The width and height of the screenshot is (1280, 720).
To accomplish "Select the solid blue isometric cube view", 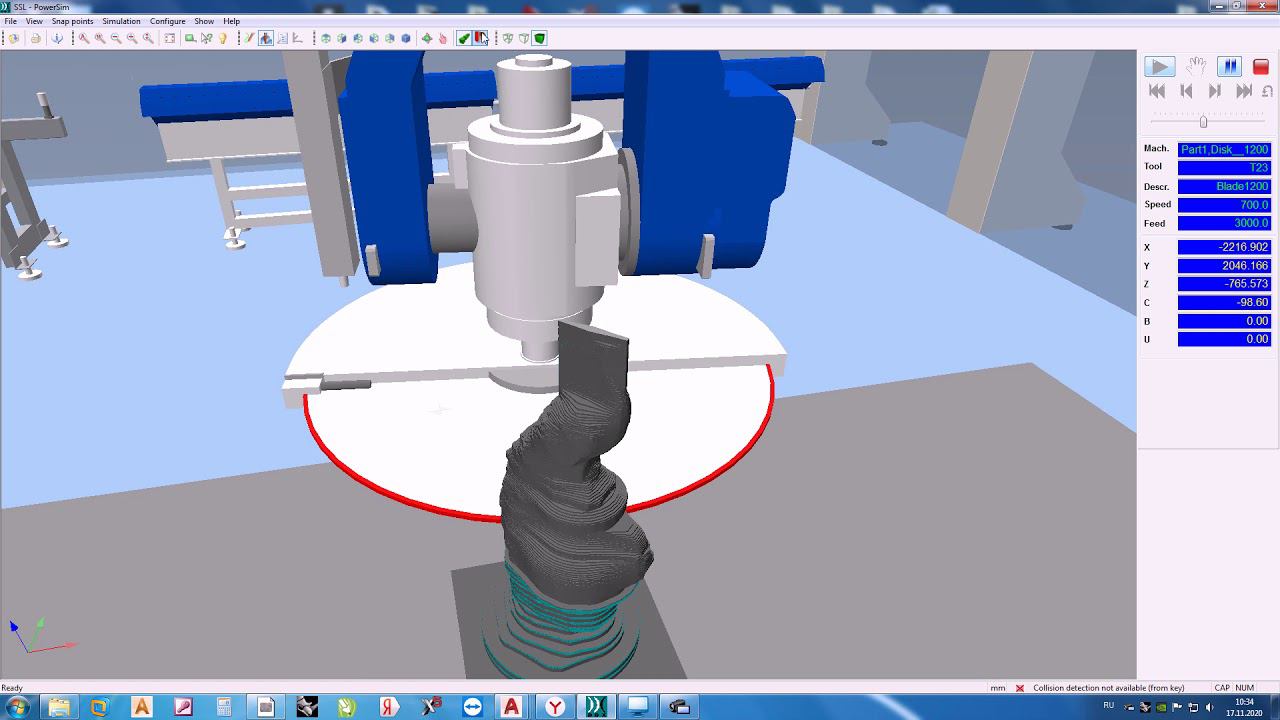I will (x=405, y=38).
